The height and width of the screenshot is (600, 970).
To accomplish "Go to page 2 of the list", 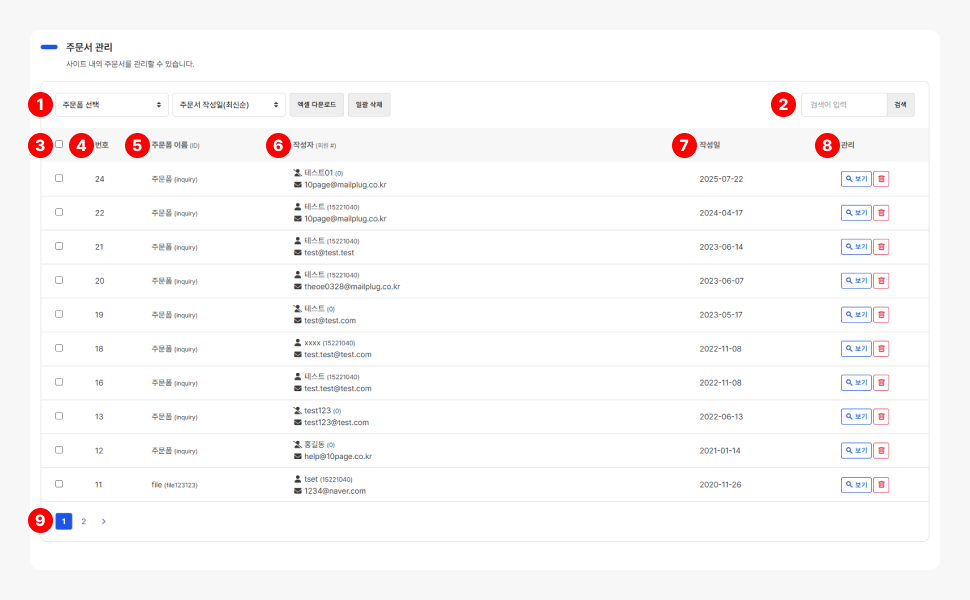I will click(84, 521).
